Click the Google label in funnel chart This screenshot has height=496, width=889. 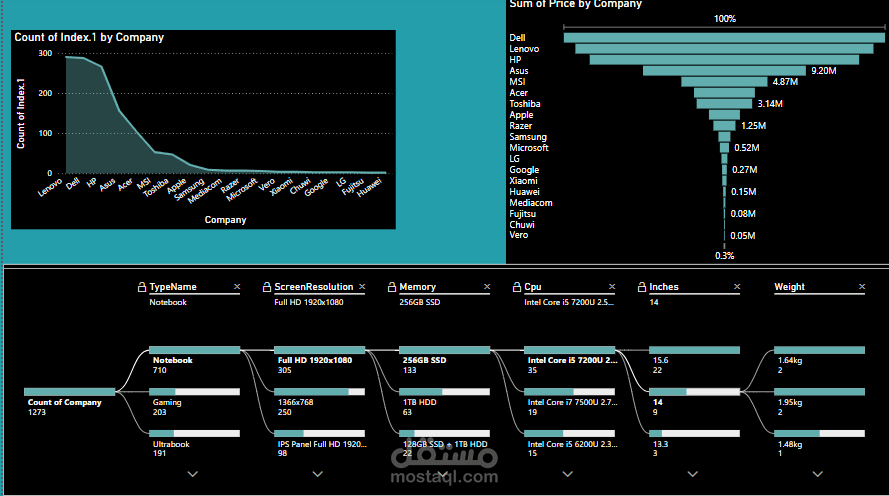[524, 170]
